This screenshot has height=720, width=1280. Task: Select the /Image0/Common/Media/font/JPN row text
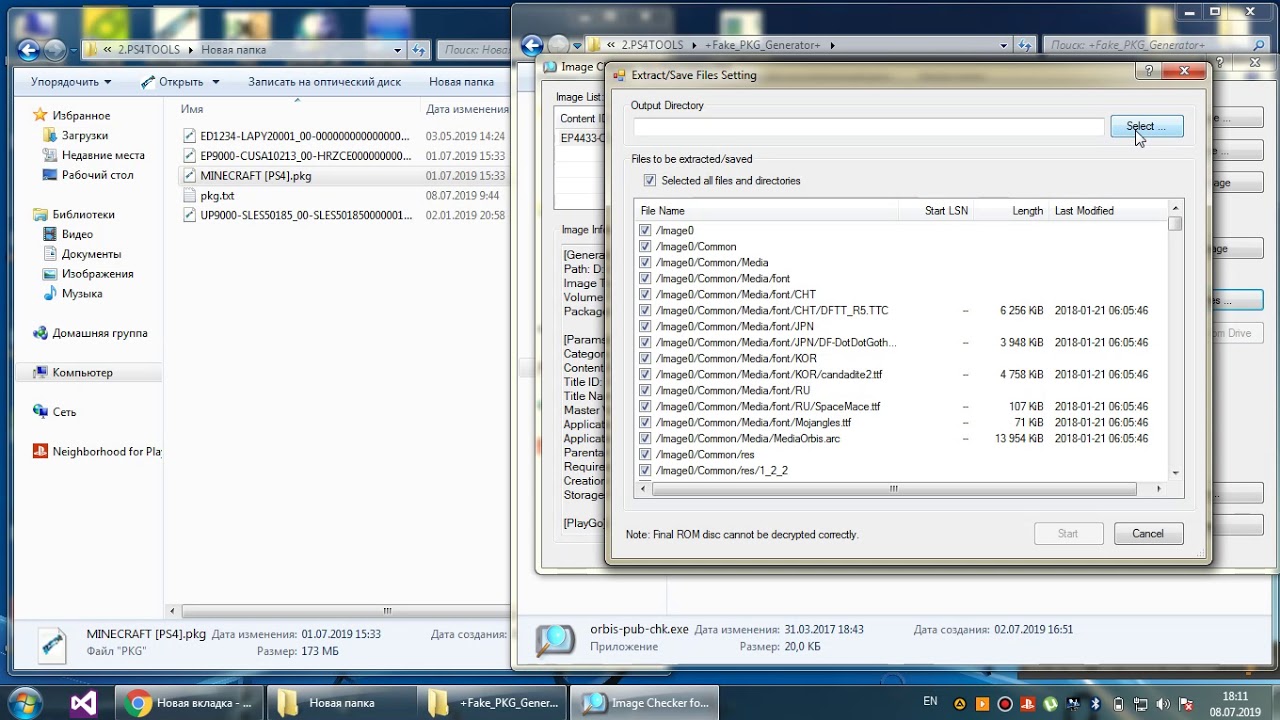click(x=735, y=327)
